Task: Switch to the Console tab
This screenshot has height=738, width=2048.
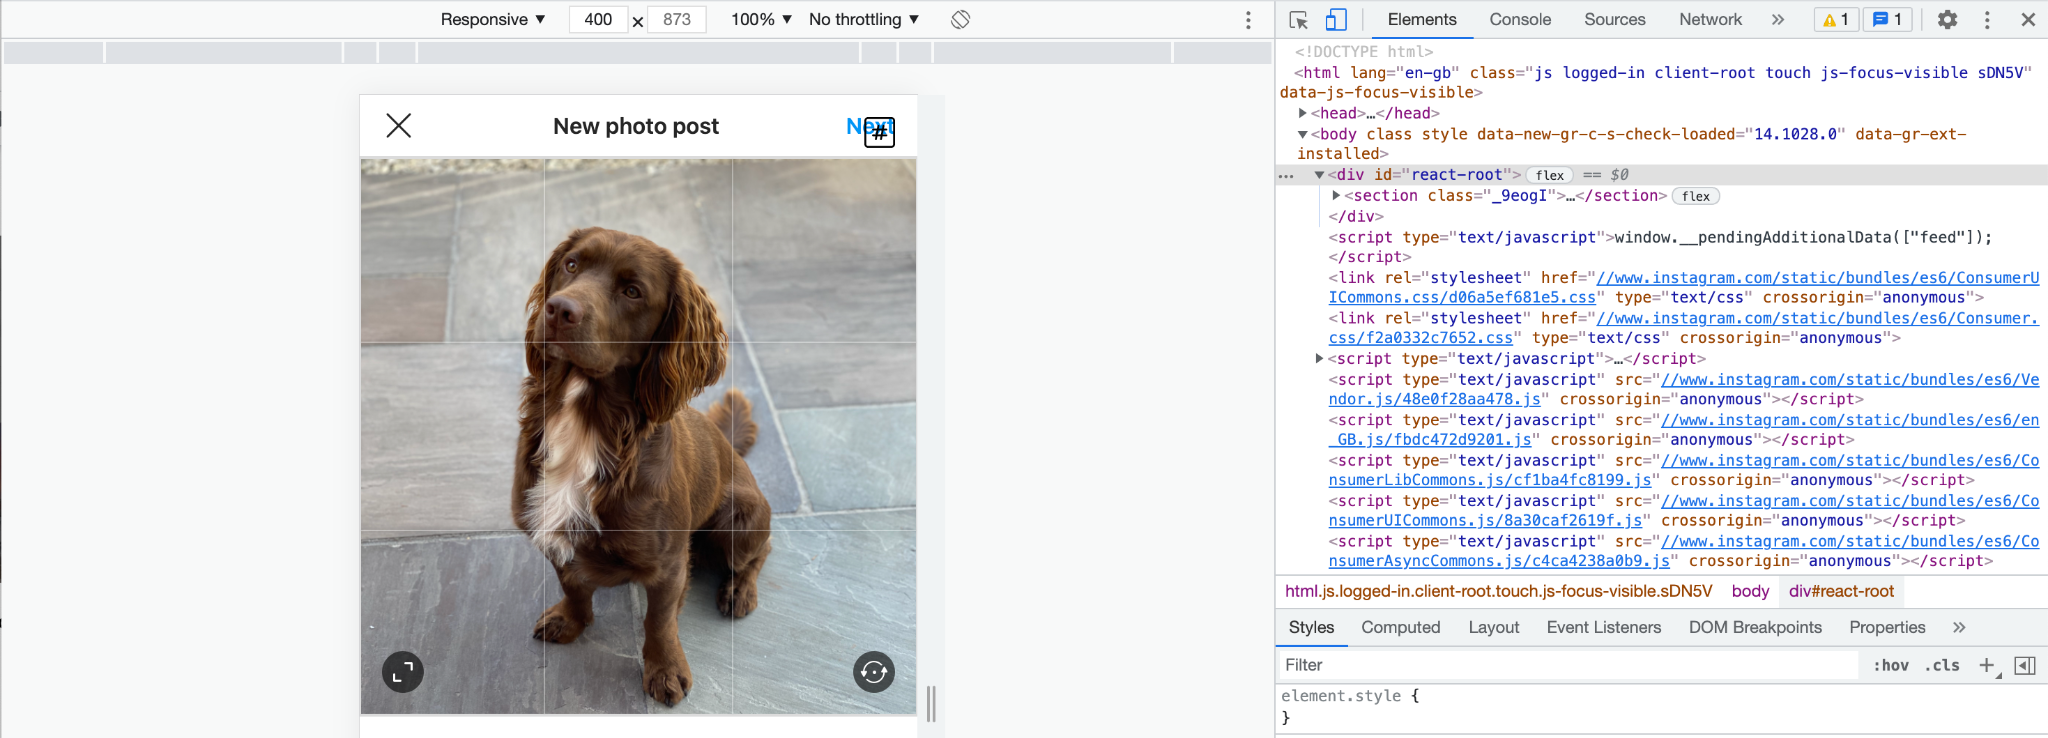Action: [x=1520, y=19]
